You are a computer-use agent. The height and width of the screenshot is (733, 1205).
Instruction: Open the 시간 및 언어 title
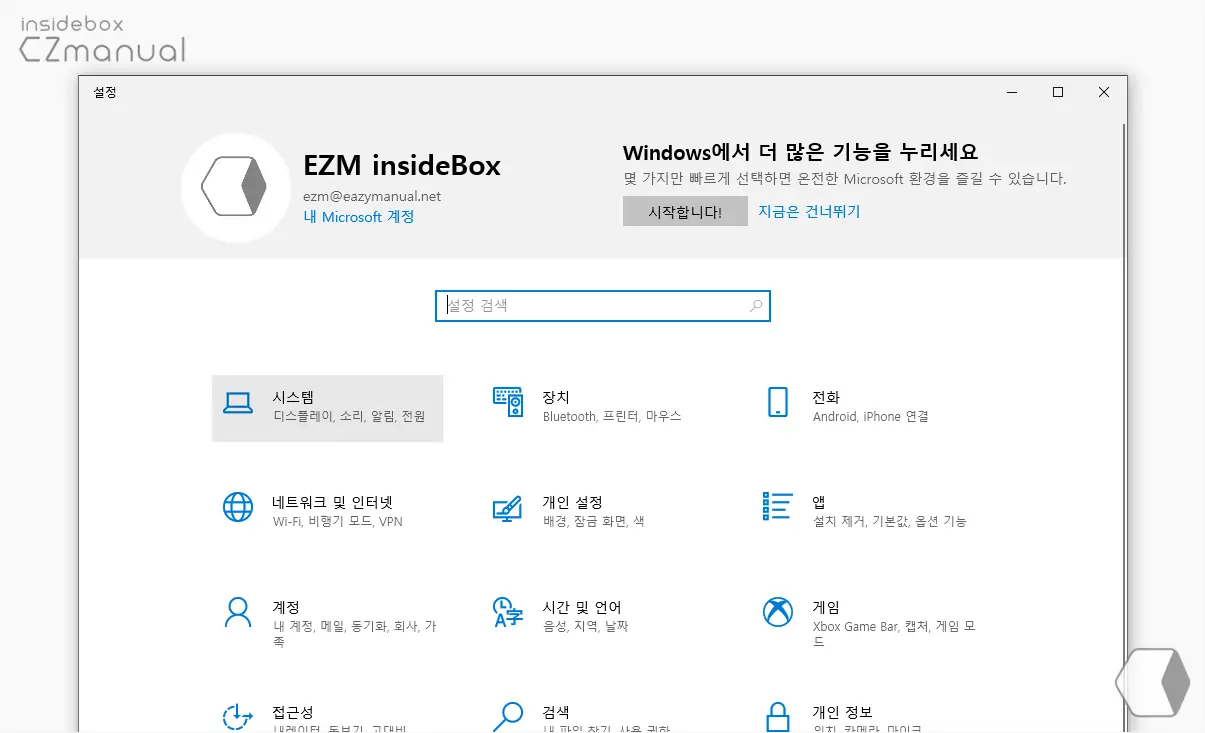(x=582, y=607)
